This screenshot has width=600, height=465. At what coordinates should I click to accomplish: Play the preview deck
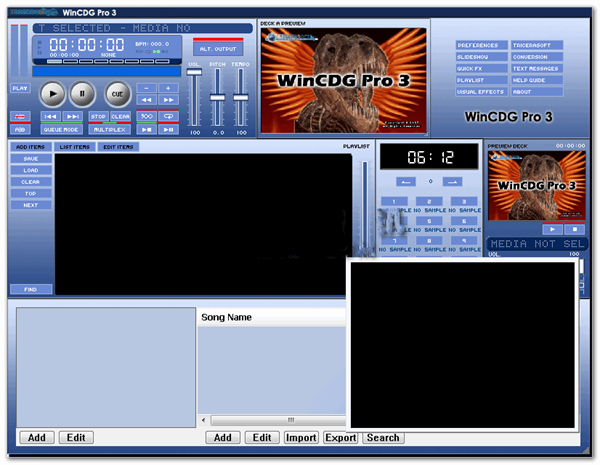(553, 229)
